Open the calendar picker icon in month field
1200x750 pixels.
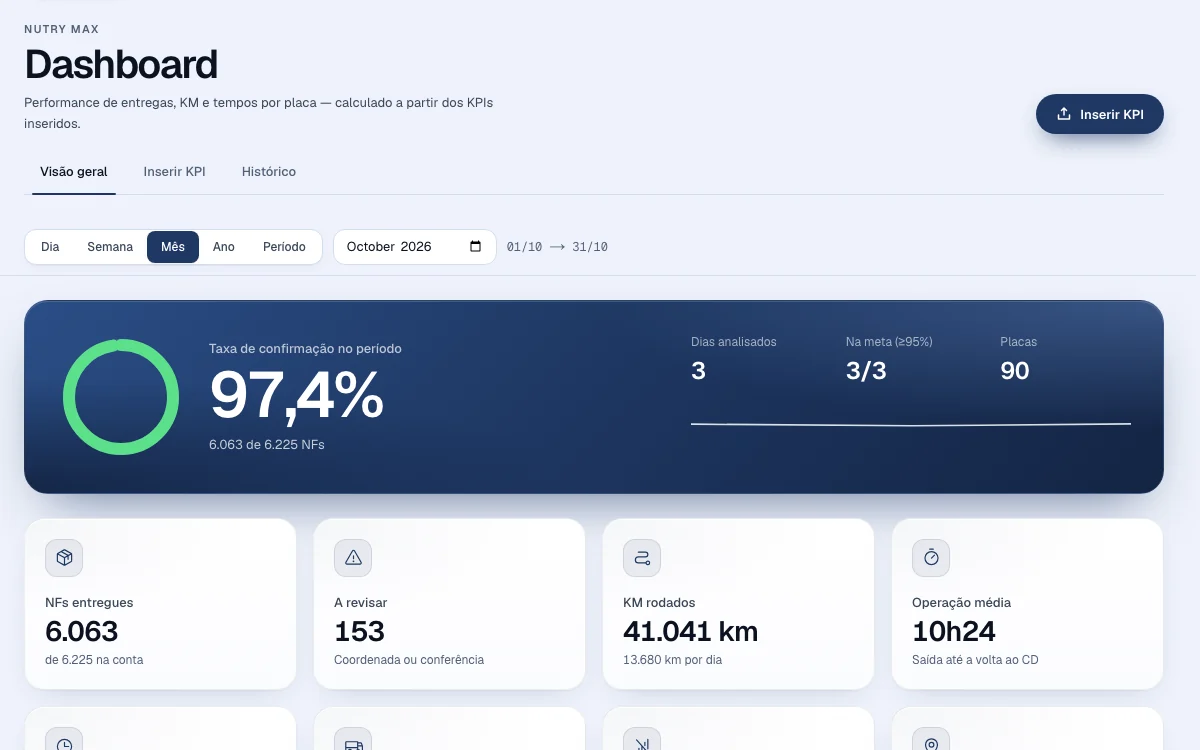tap(475, 247)
